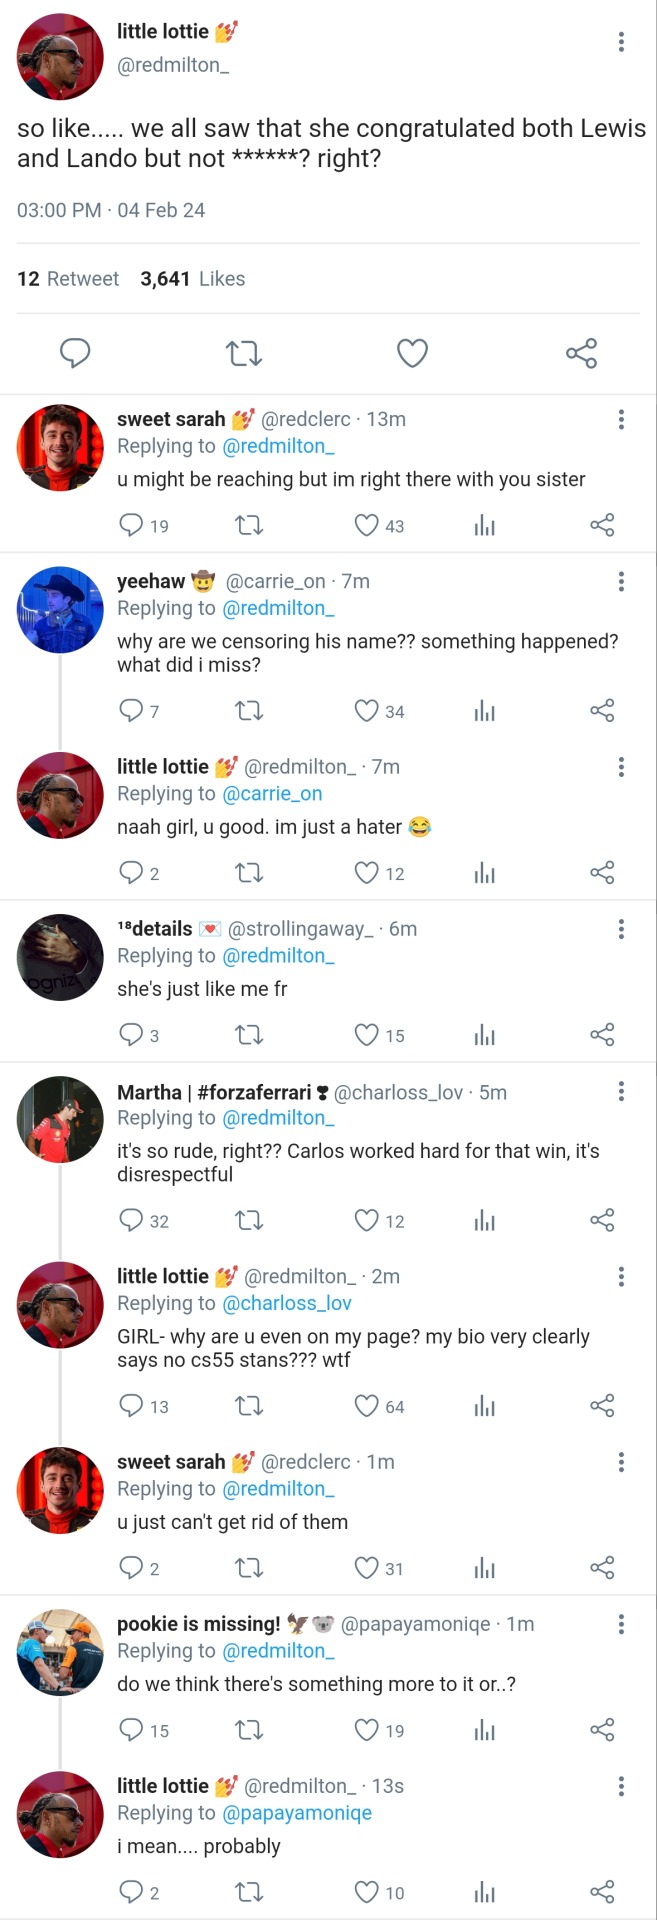The width and height of the screenshot is (657, 1920).
Task: View the 12 Retweet list
Action: [68, 279]
